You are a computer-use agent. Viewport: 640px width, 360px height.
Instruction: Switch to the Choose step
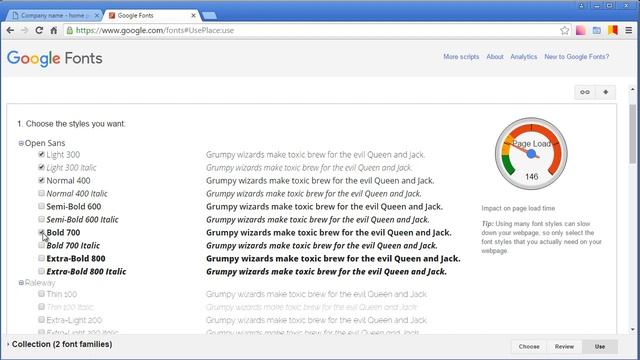click(x=529, y=347)
